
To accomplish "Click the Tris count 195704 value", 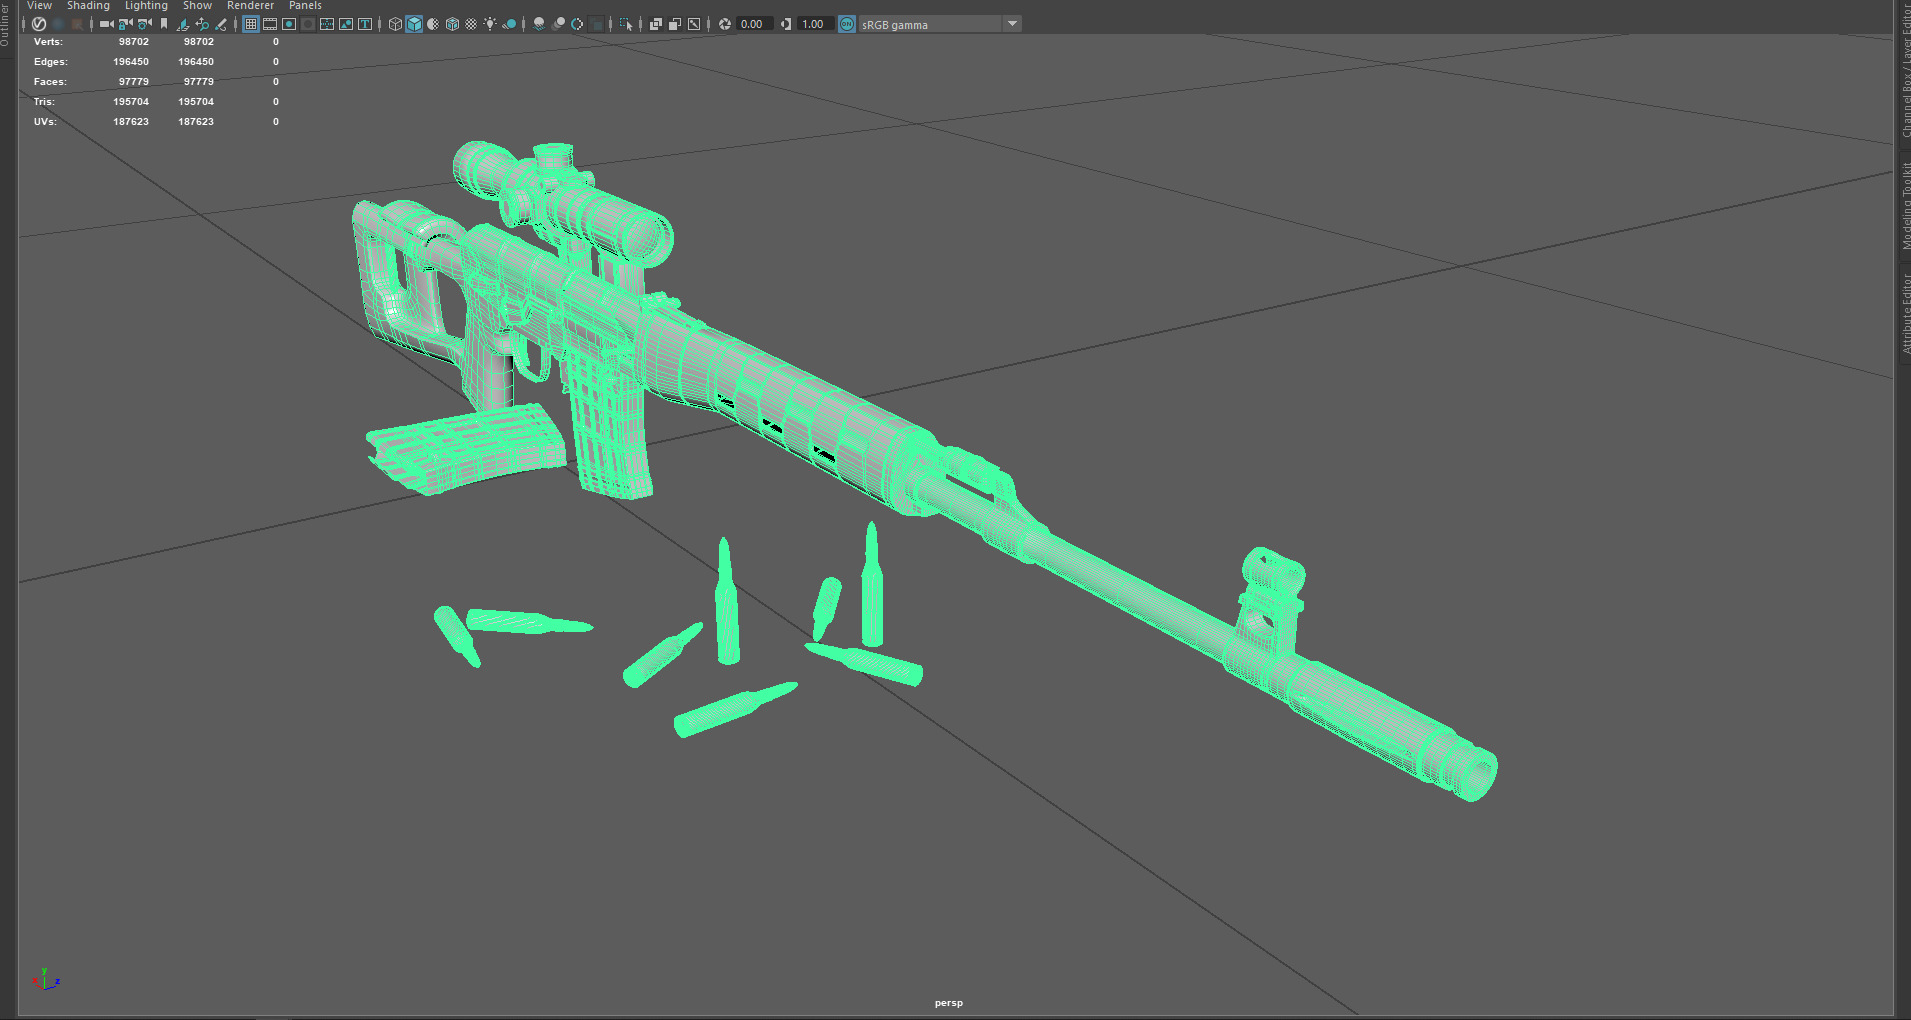I will (130, 102).
